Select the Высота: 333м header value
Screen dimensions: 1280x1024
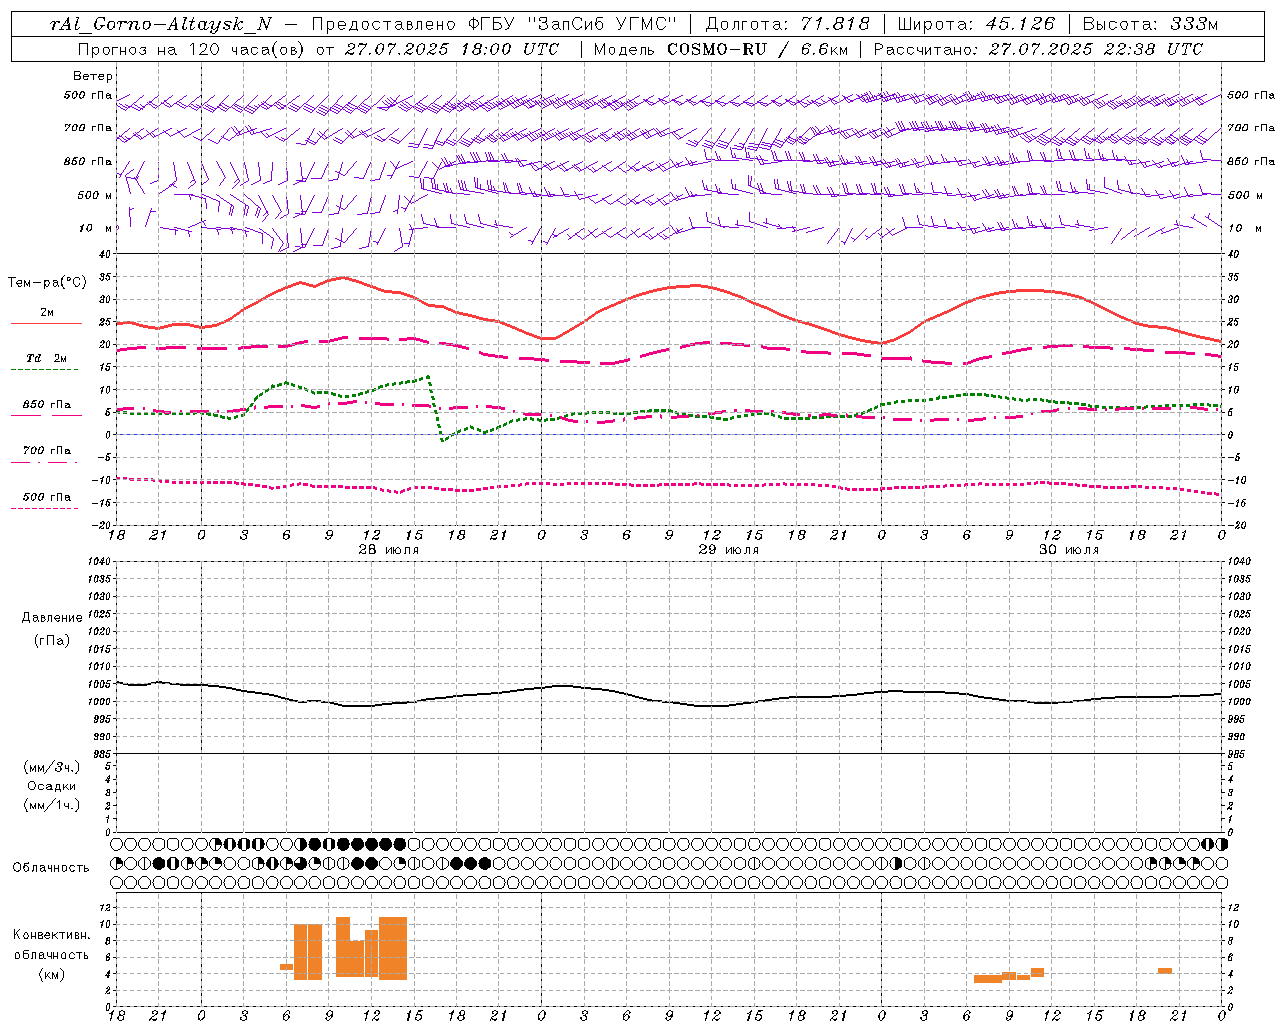click(1150, 24)
